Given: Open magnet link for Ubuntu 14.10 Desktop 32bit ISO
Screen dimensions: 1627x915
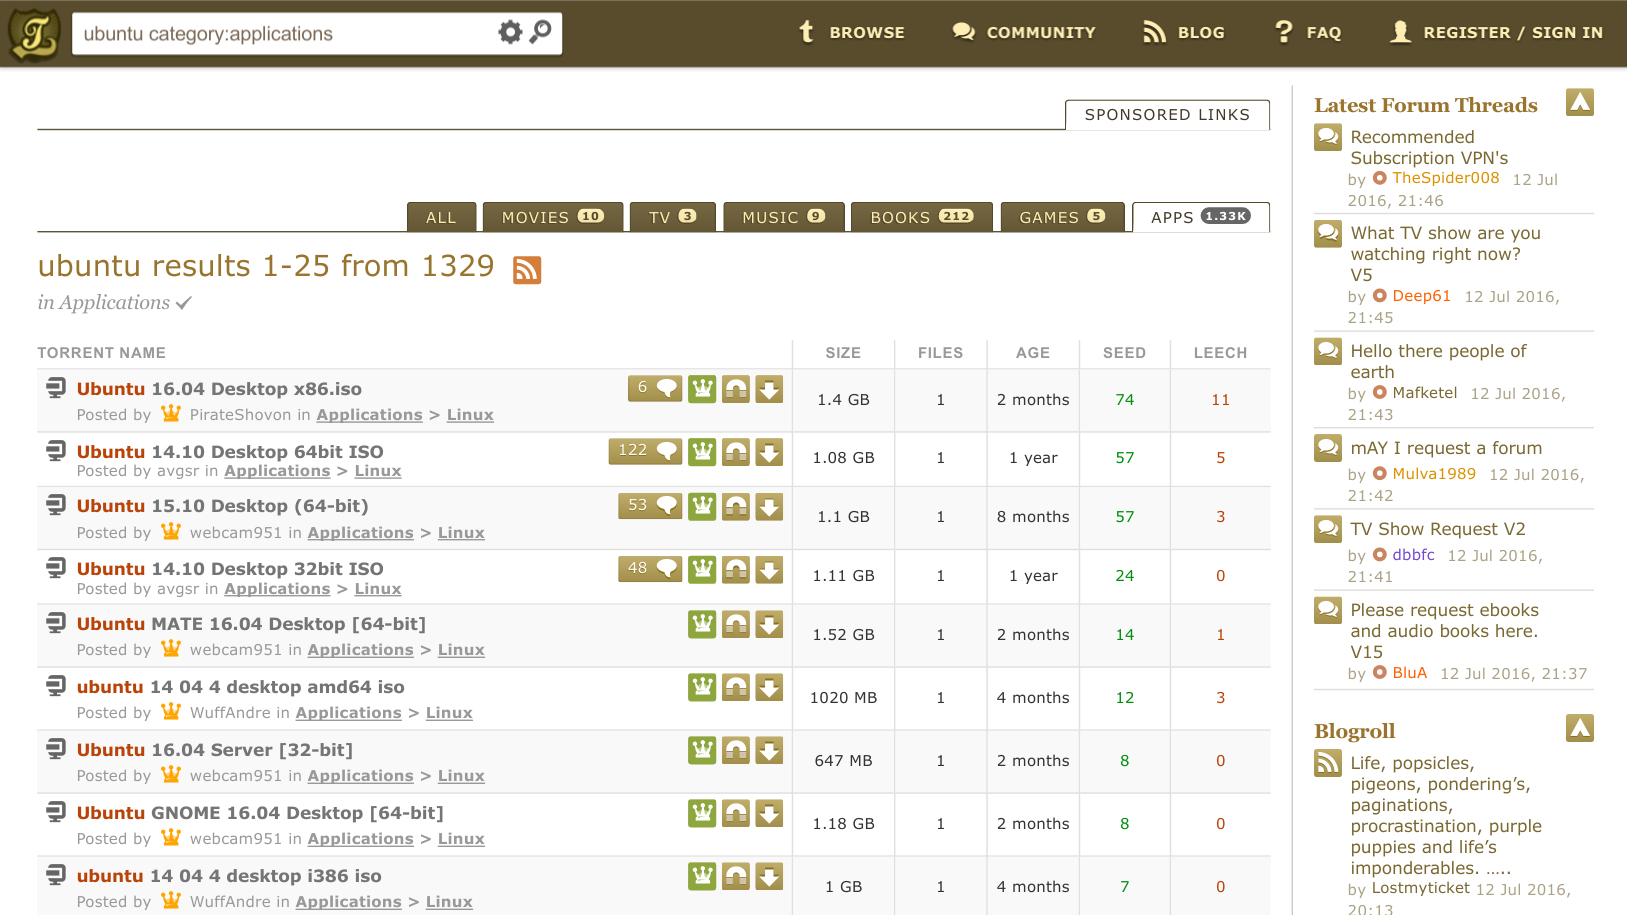Looking at the screenshot, I should click(x=736, y=570).
